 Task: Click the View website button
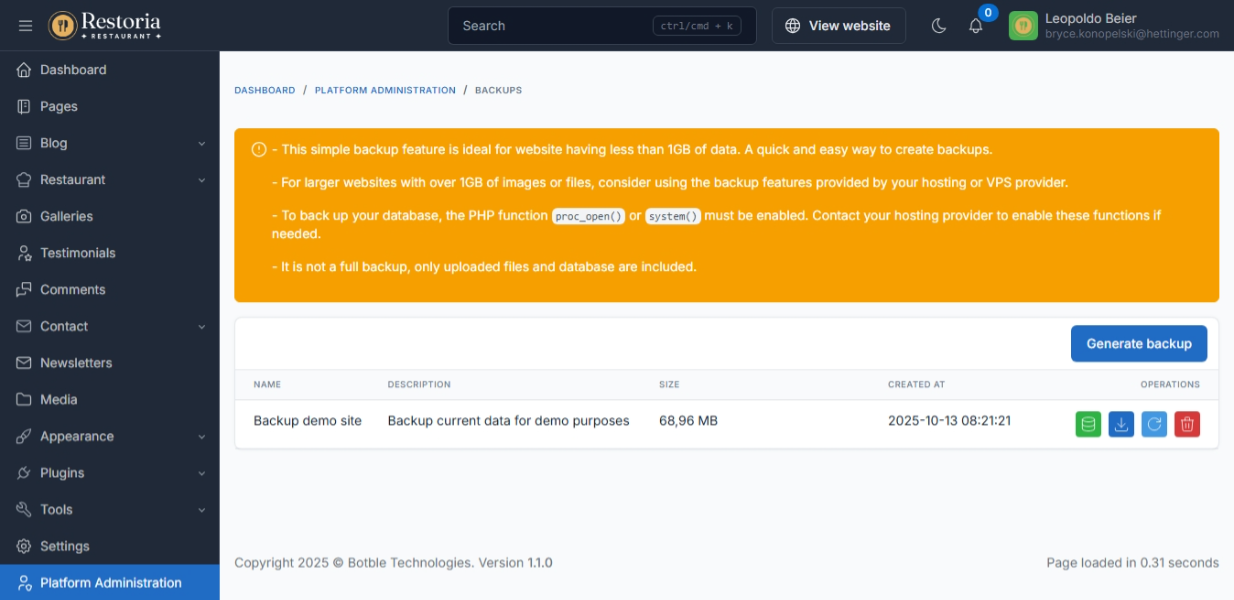[x=838, y=26]
